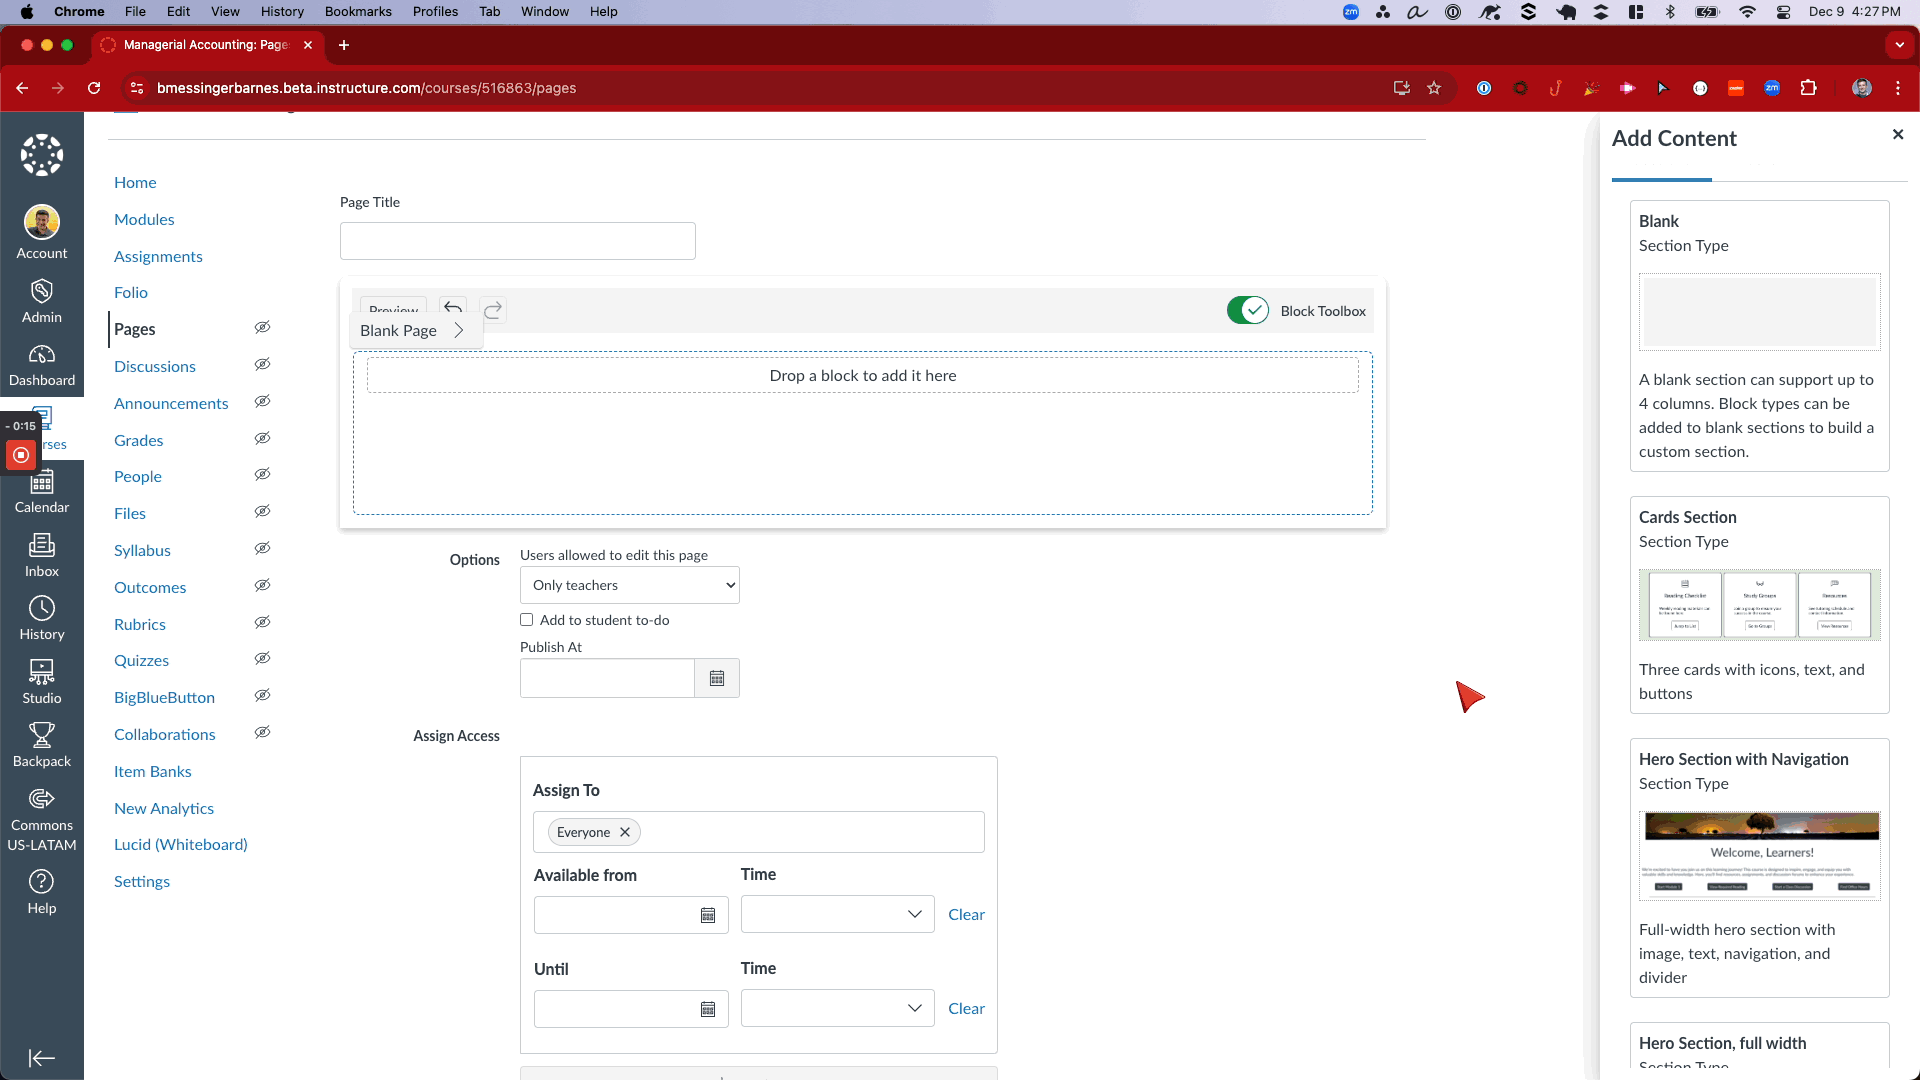Click the hidden eye icon next to Grades
Screen dimensions: 1920x1080
click(262, 439)
